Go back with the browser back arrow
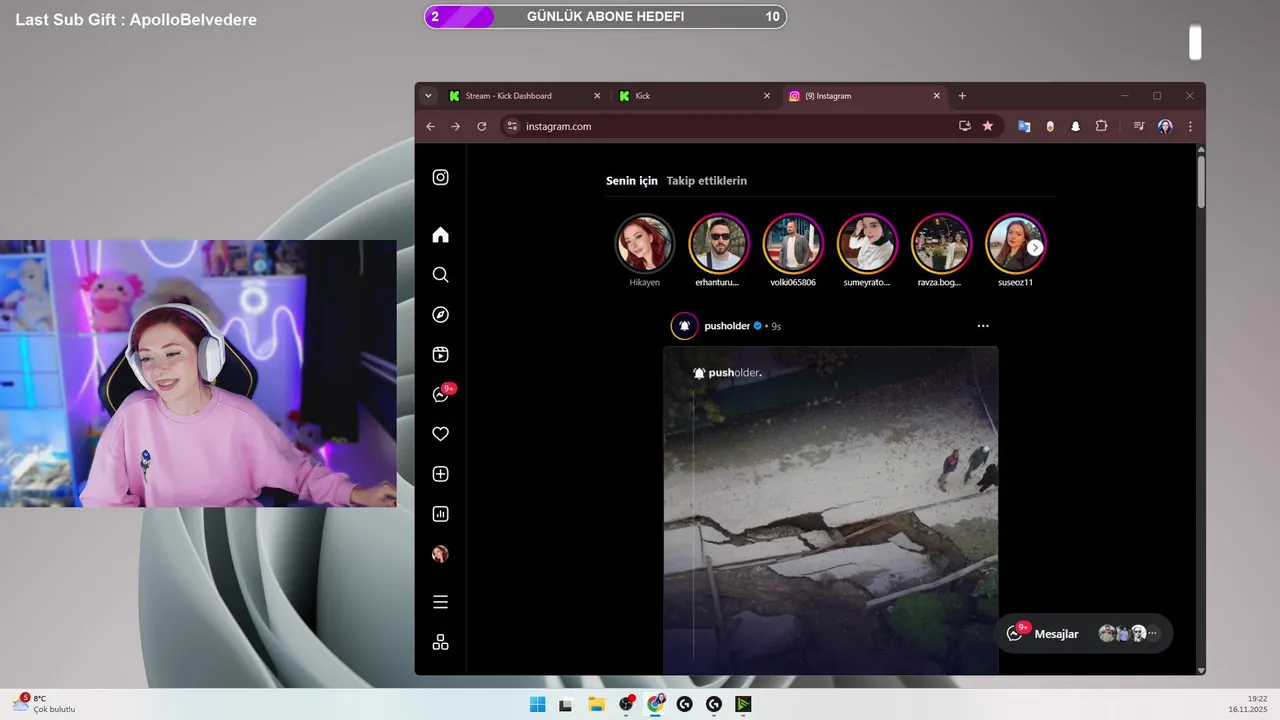 pos(430,126)
